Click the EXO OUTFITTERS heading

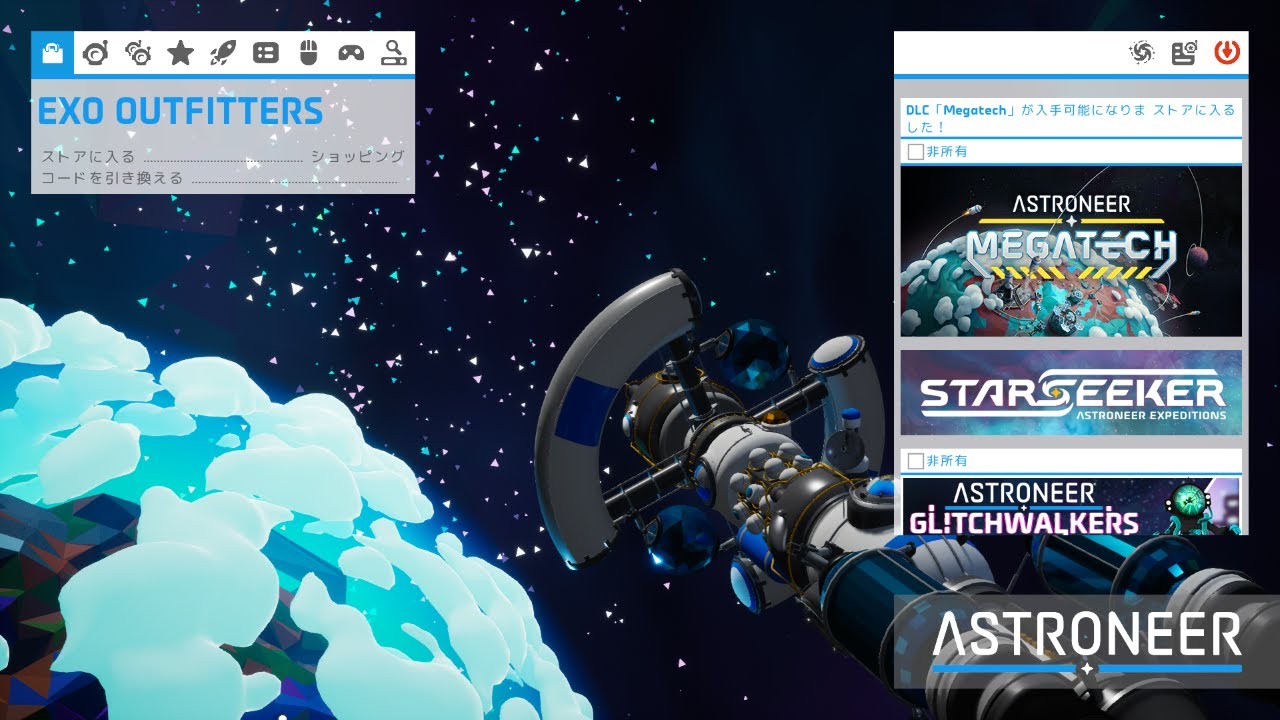tap(180, 111)
